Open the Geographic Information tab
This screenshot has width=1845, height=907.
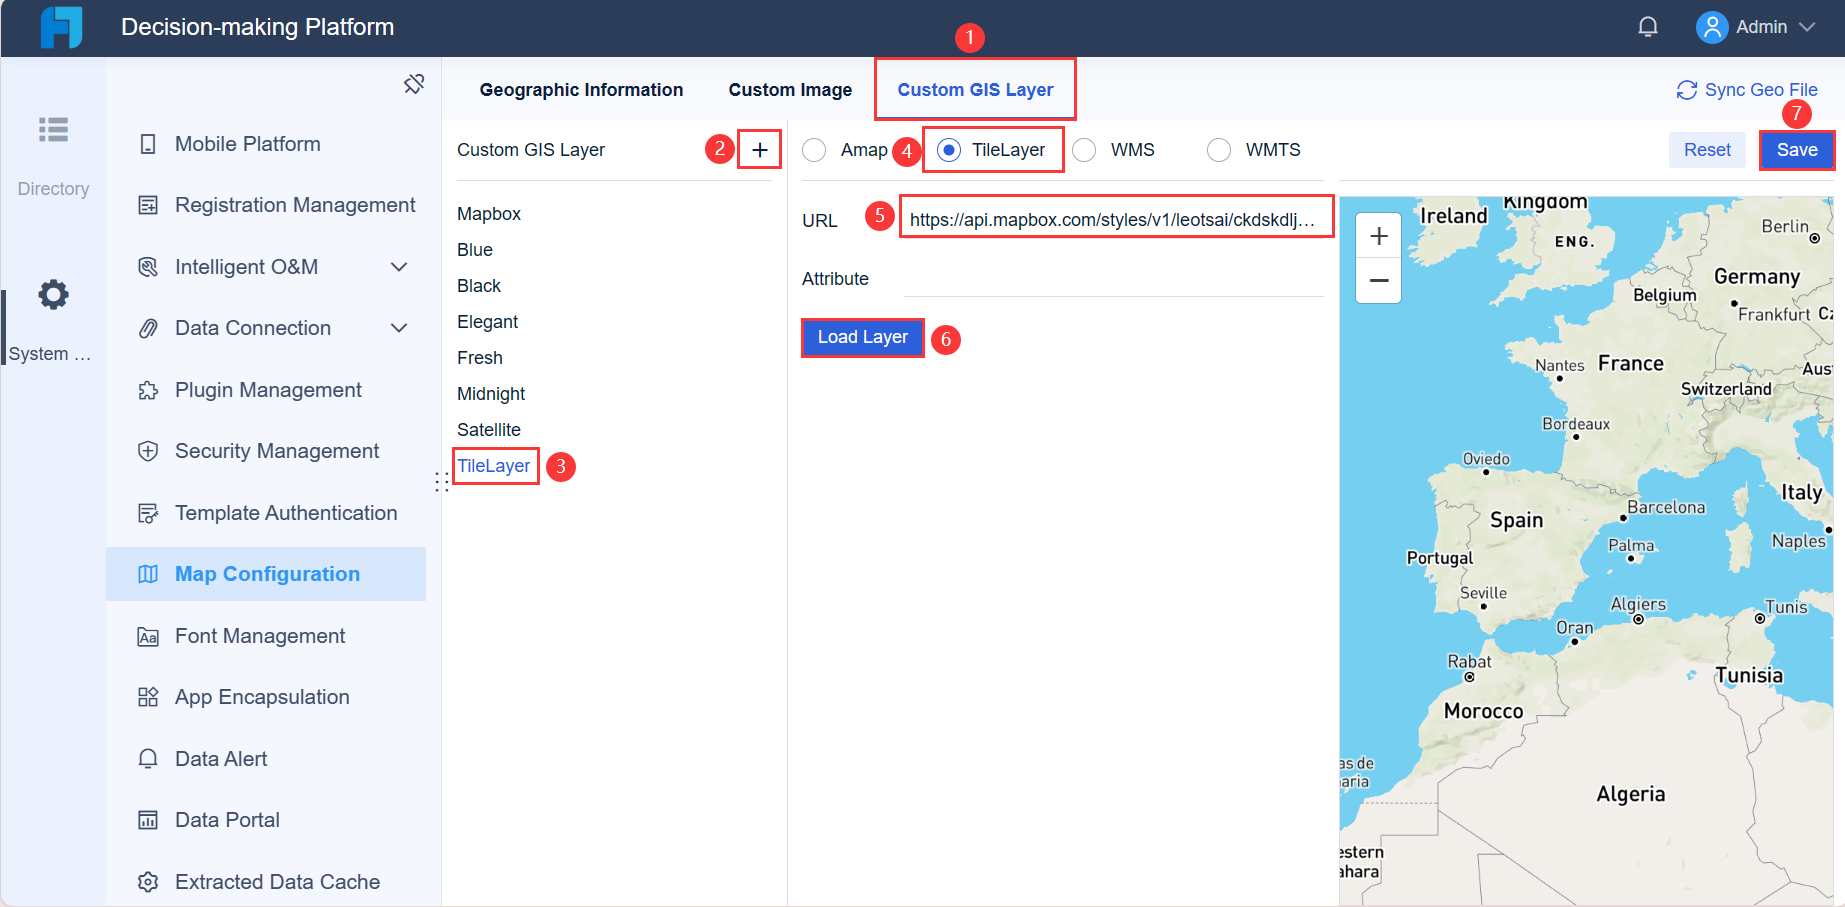coord(581,89)
